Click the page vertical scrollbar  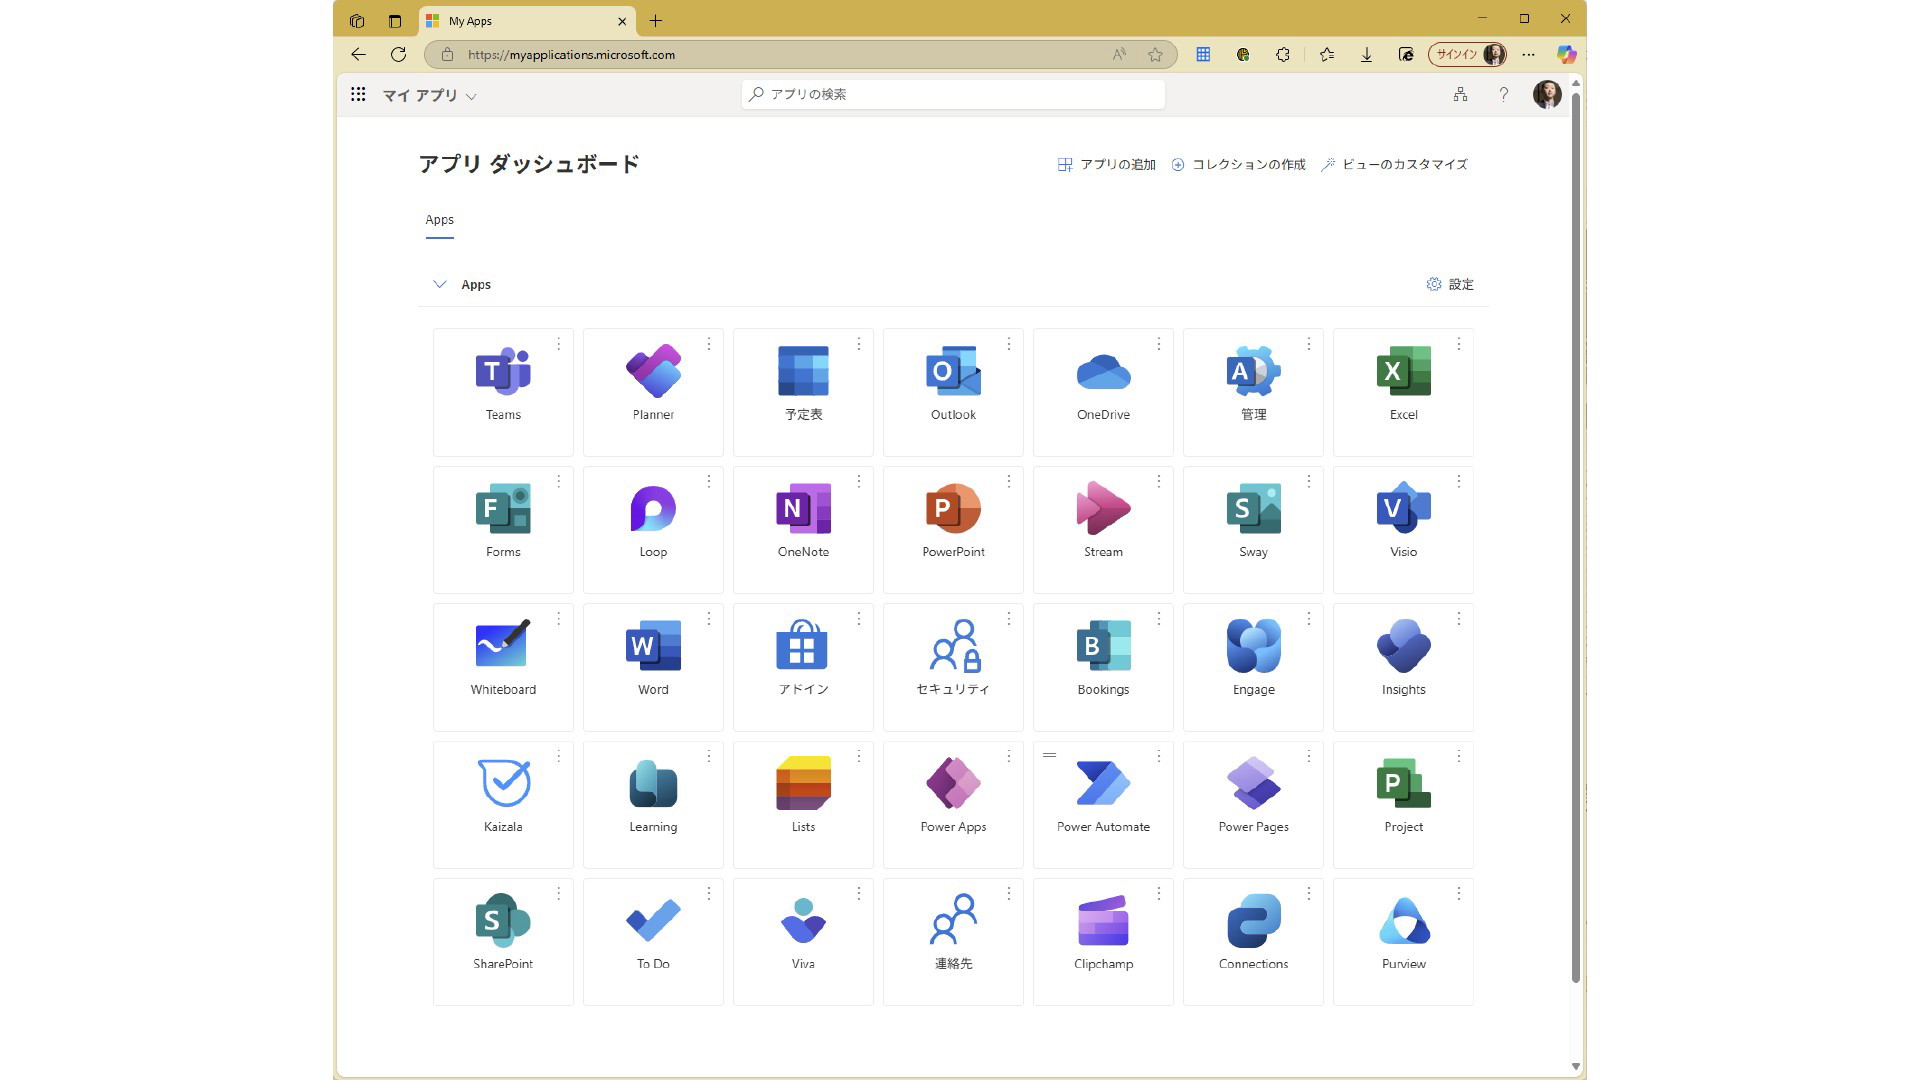pos(1575,537)
